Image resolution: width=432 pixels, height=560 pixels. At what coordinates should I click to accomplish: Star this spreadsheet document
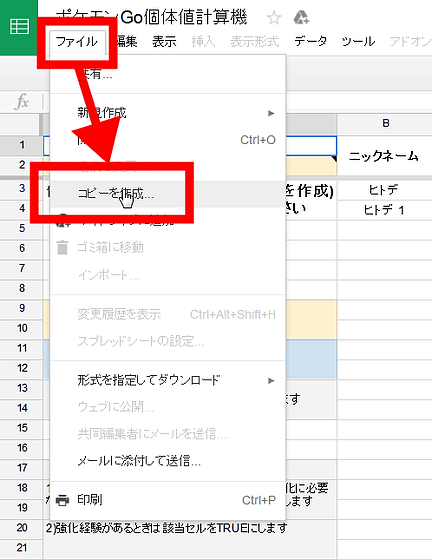pos(274,18)
